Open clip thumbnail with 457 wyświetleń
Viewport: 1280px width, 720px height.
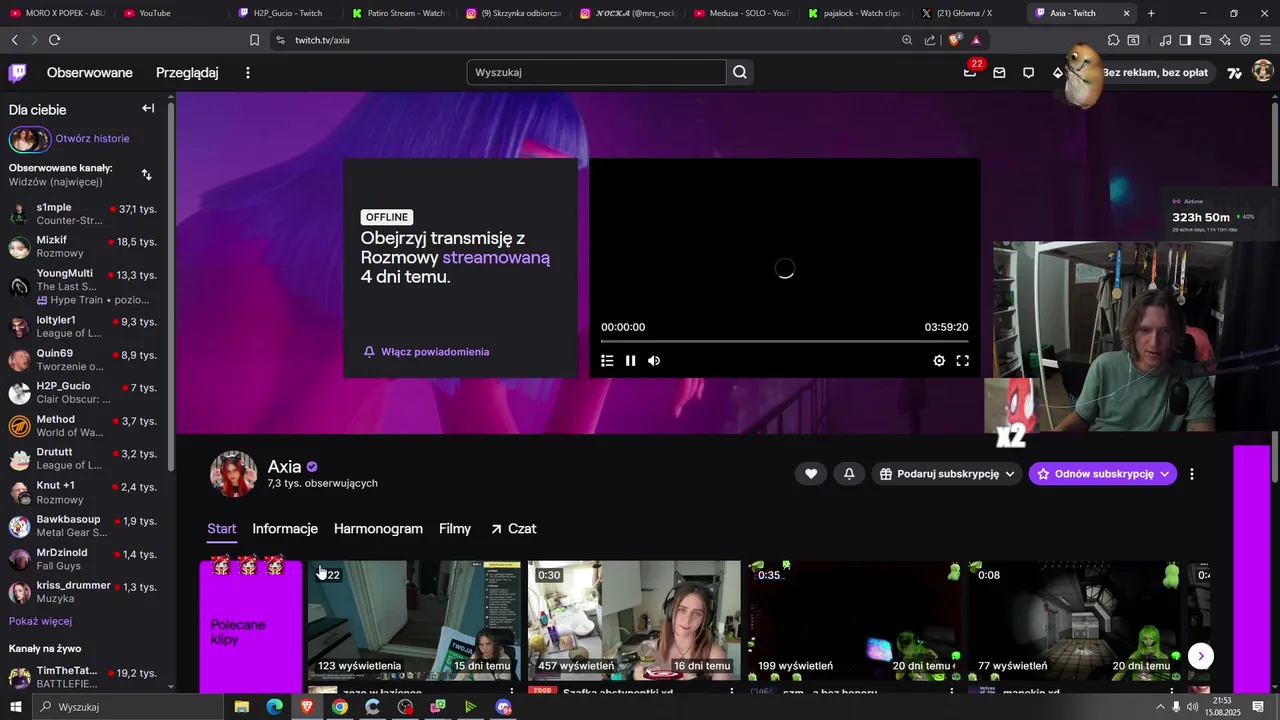(634, 620)
